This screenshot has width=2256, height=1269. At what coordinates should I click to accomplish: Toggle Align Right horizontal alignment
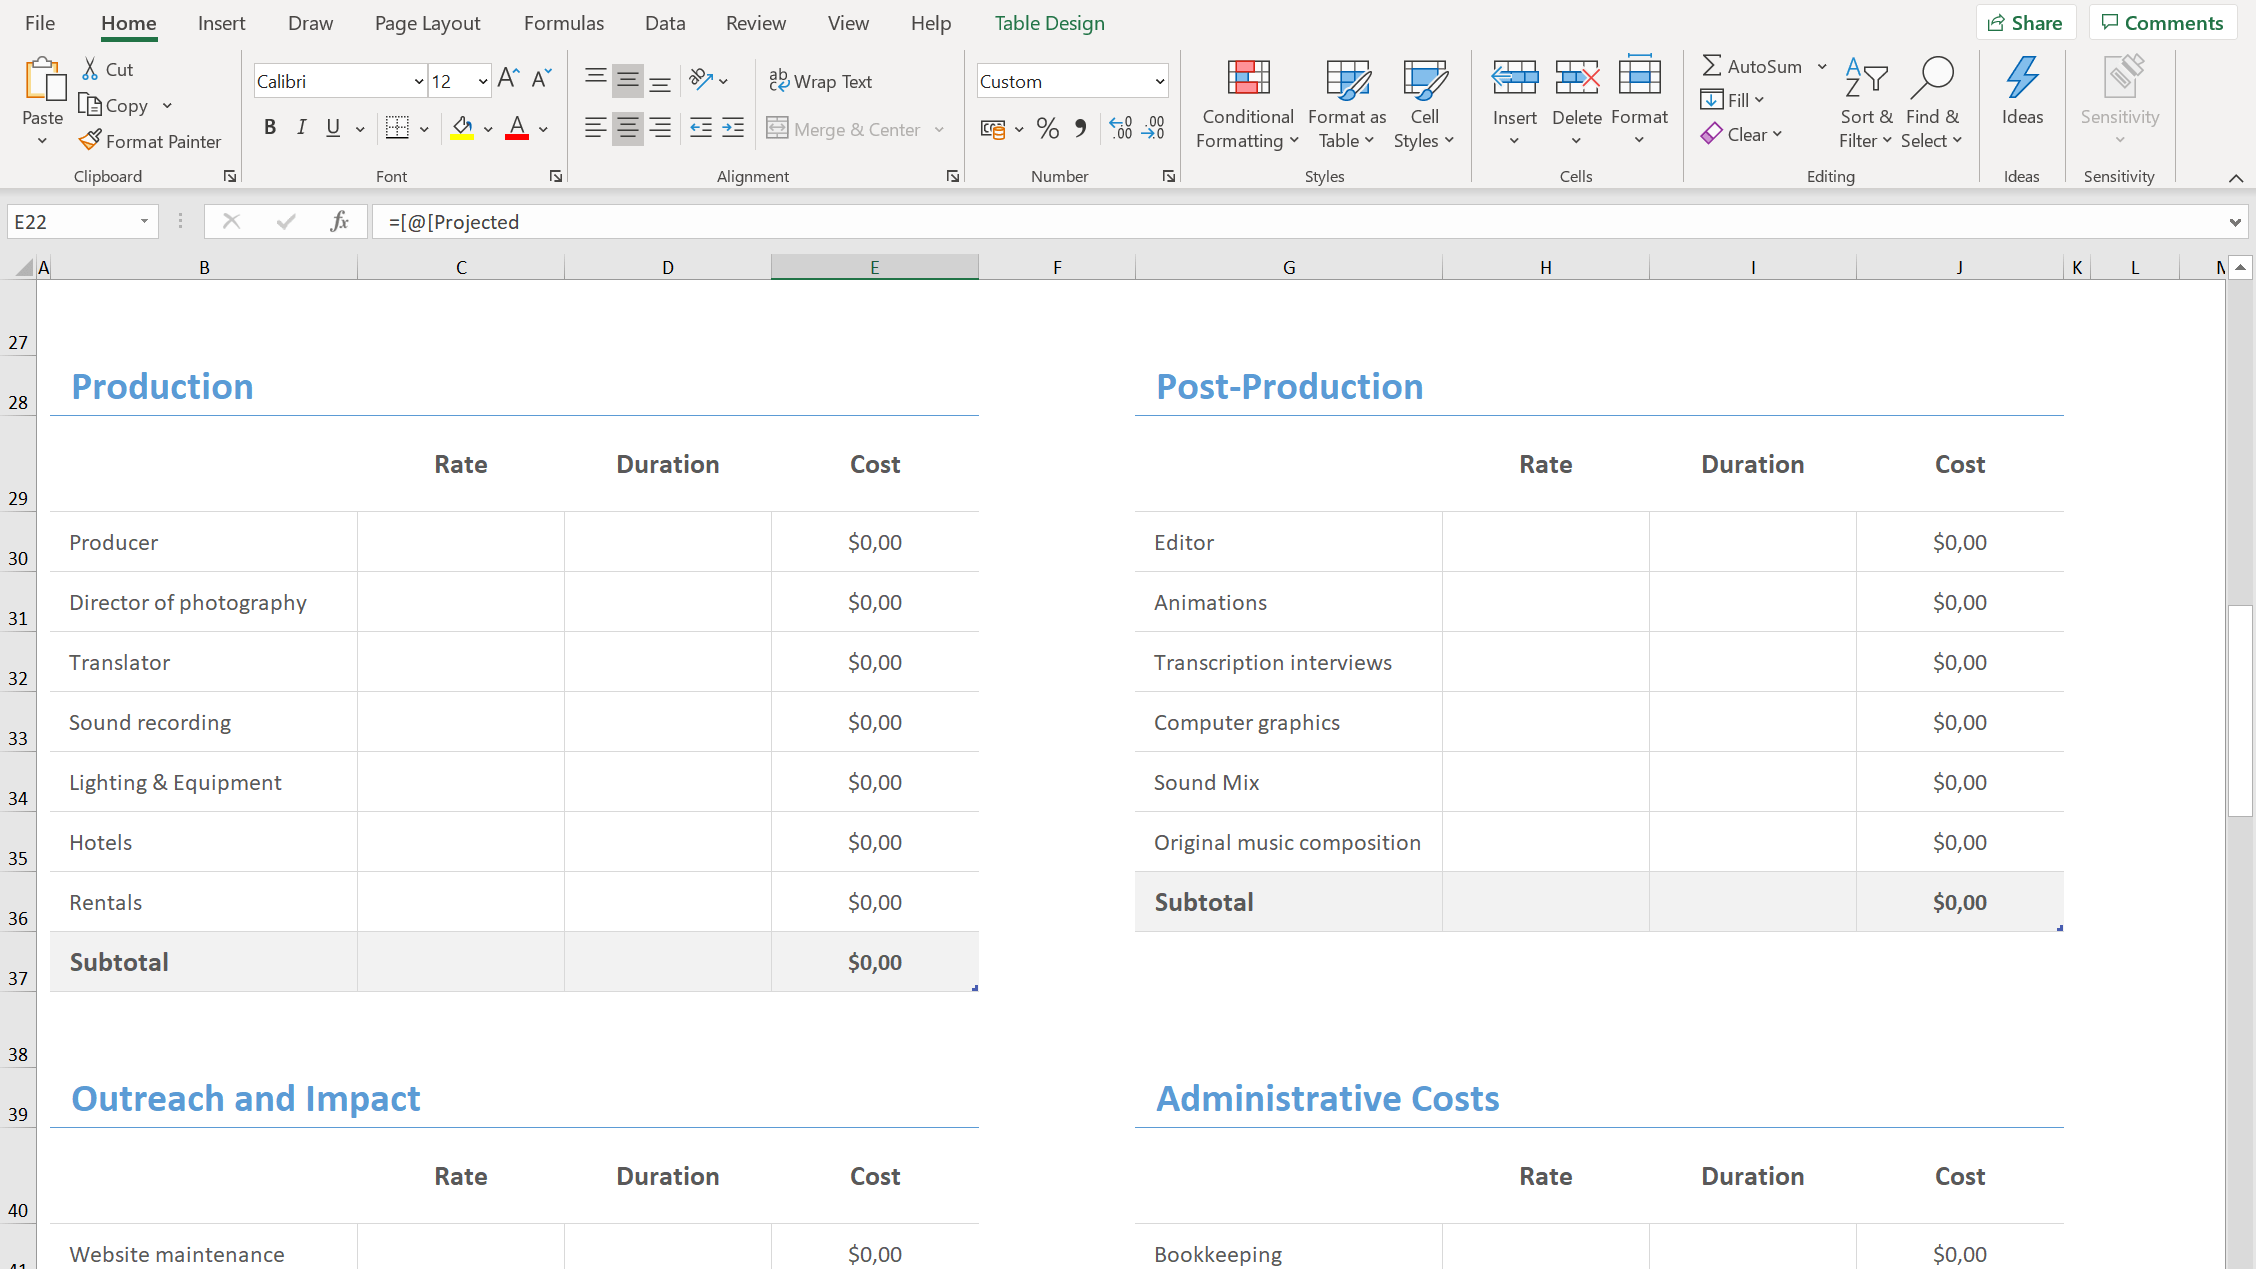[660, 128]
